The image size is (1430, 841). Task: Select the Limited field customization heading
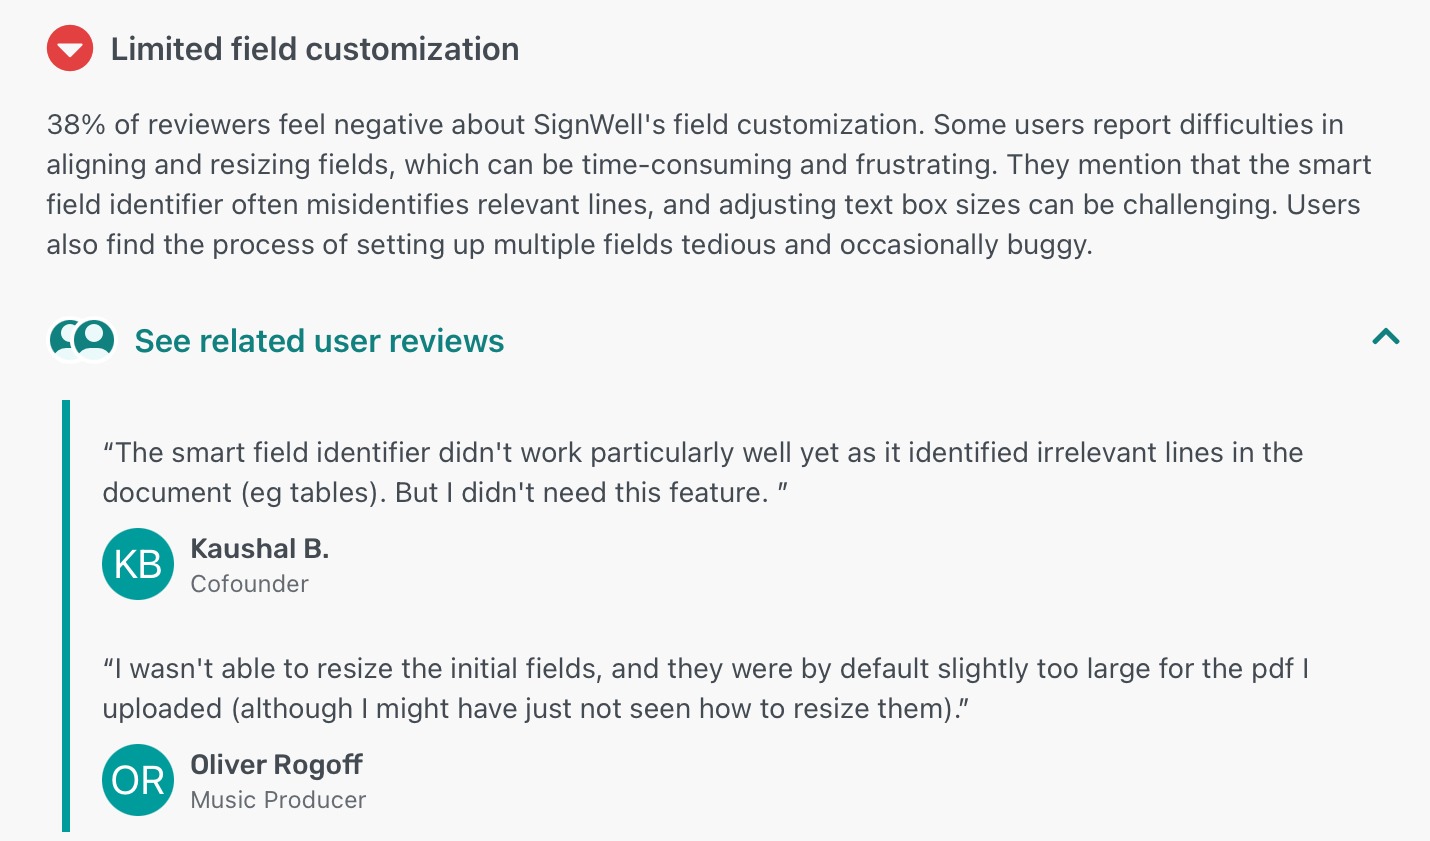(x=314, y=48)
